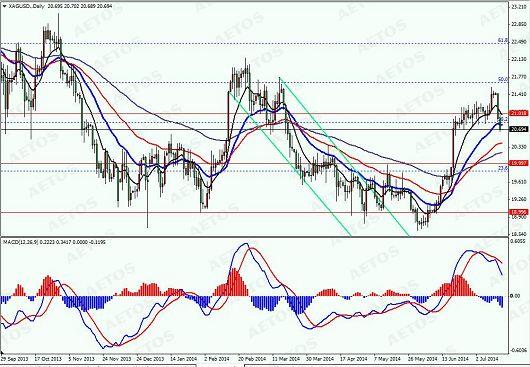Select the 23.6 Fibonacci level label

tap(503, 168)
